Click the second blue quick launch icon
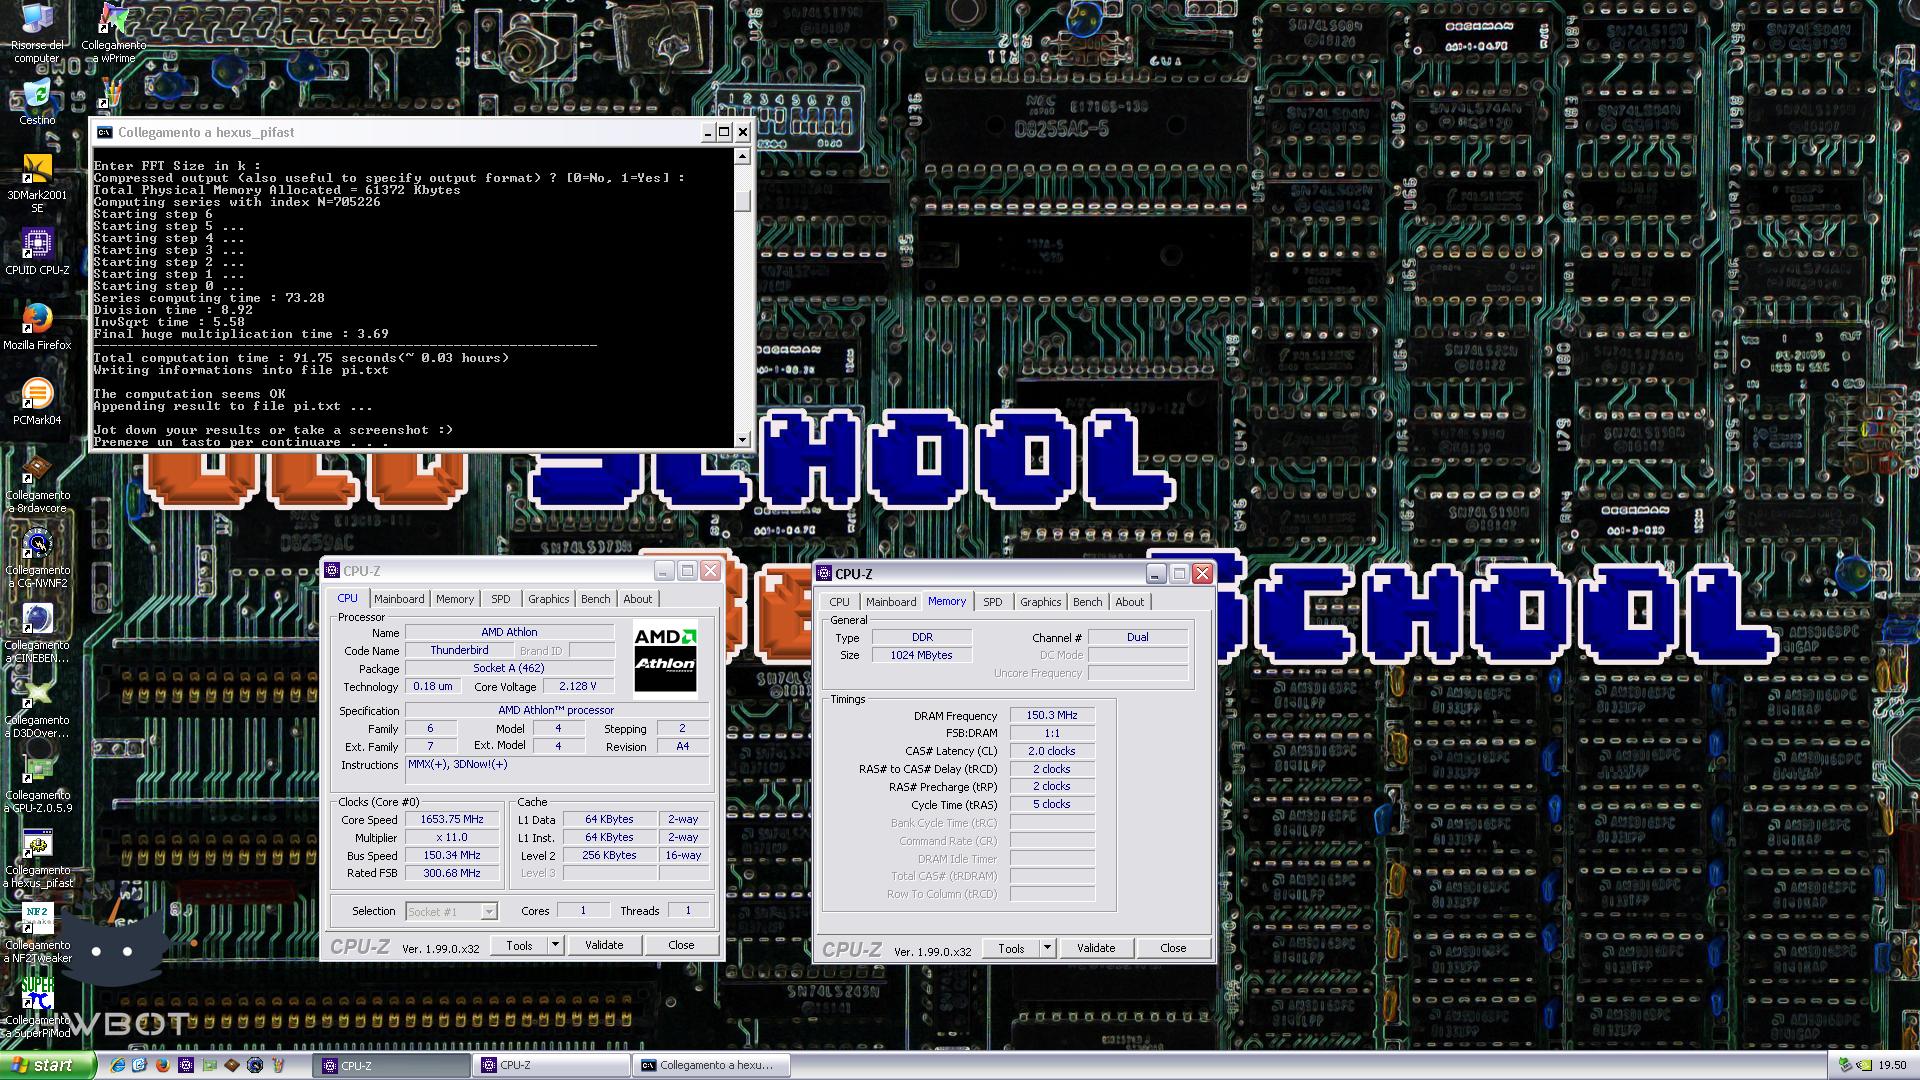 point(139,1065)
